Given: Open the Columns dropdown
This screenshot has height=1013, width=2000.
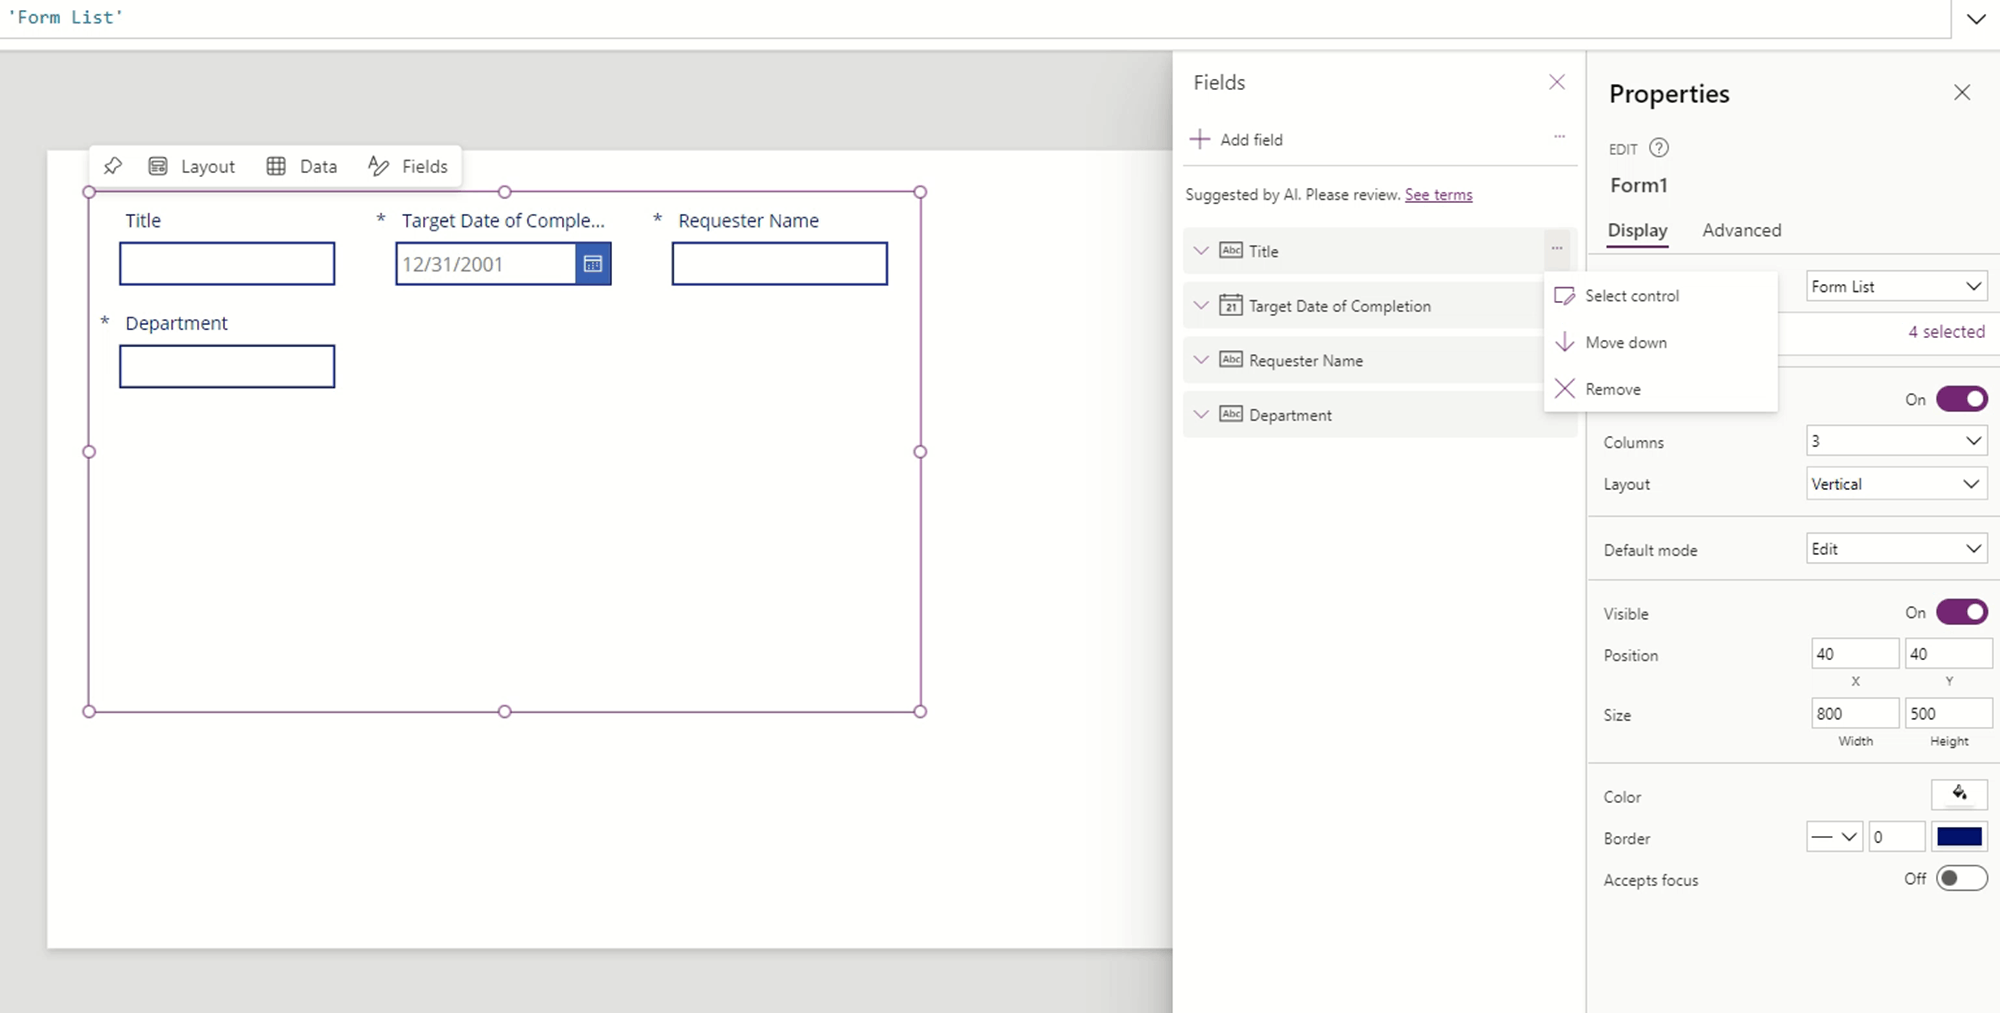Looking at the screenshot, I should [1896, 441].
